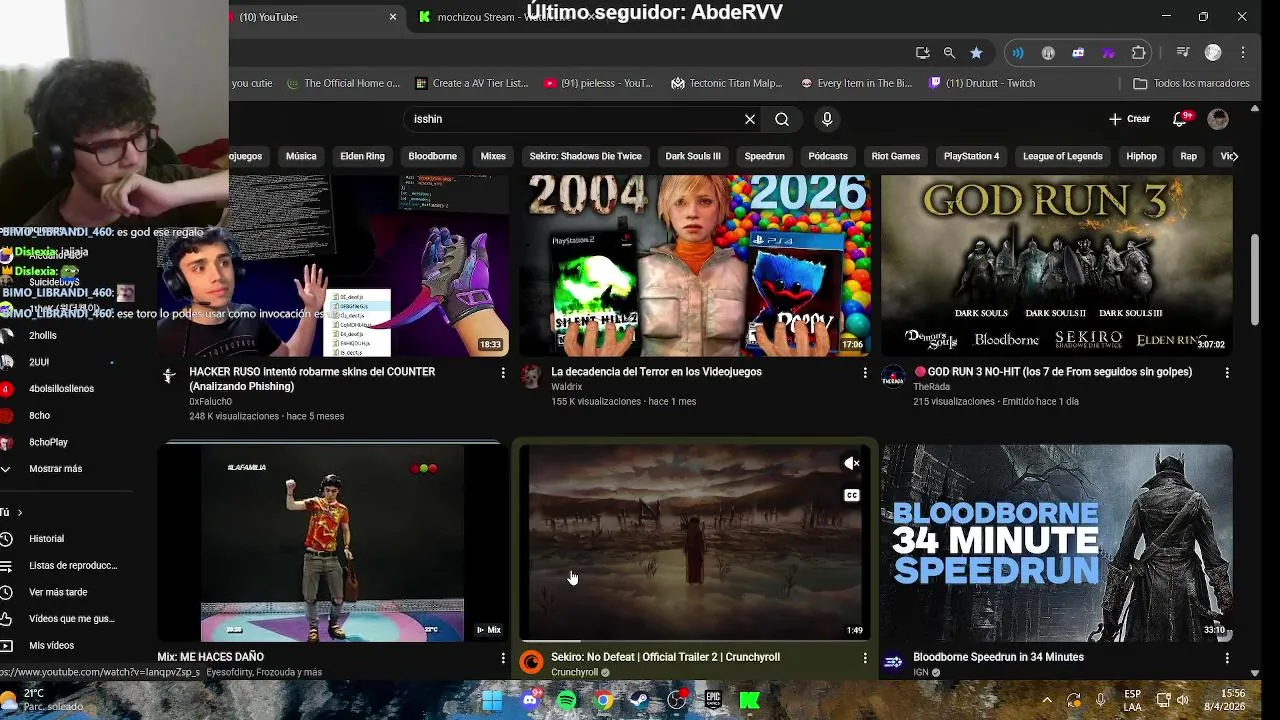Image resolution: width=1280 pixels, height=720 pixels.
Task: Select the Bloodborne category chip
Action: [x=432, y=156]
